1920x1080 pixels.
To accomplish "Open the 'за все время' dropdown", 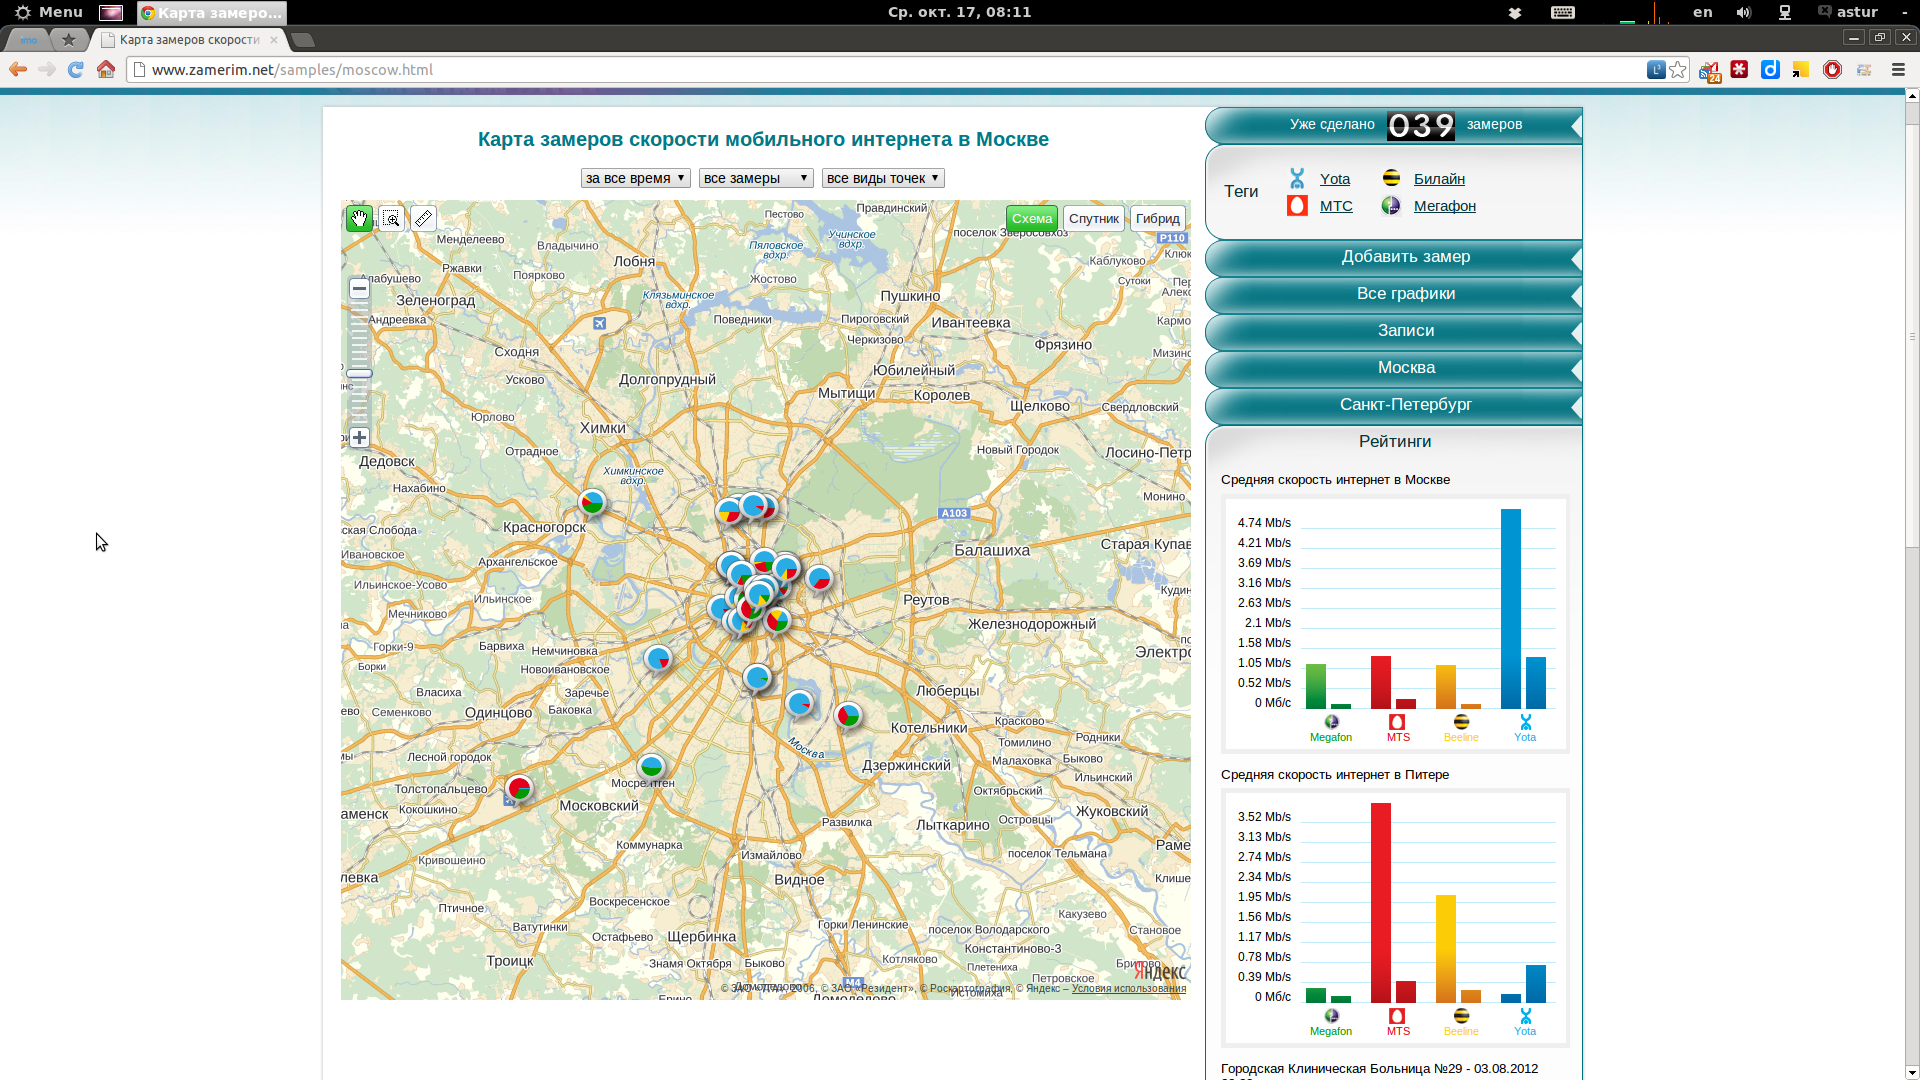I will tap(635, 178).
